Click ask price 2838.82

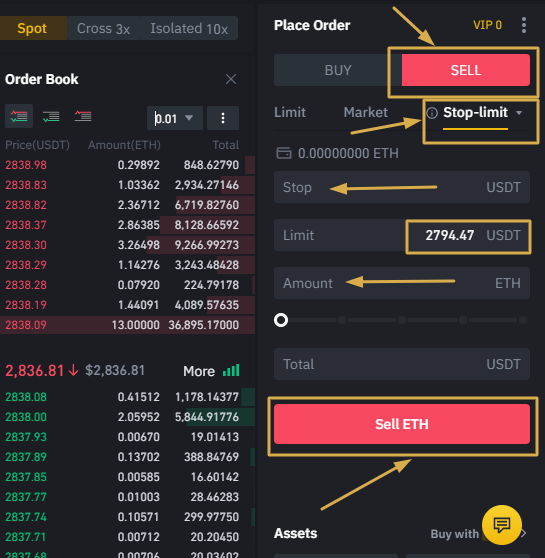(x=26, y=205)
